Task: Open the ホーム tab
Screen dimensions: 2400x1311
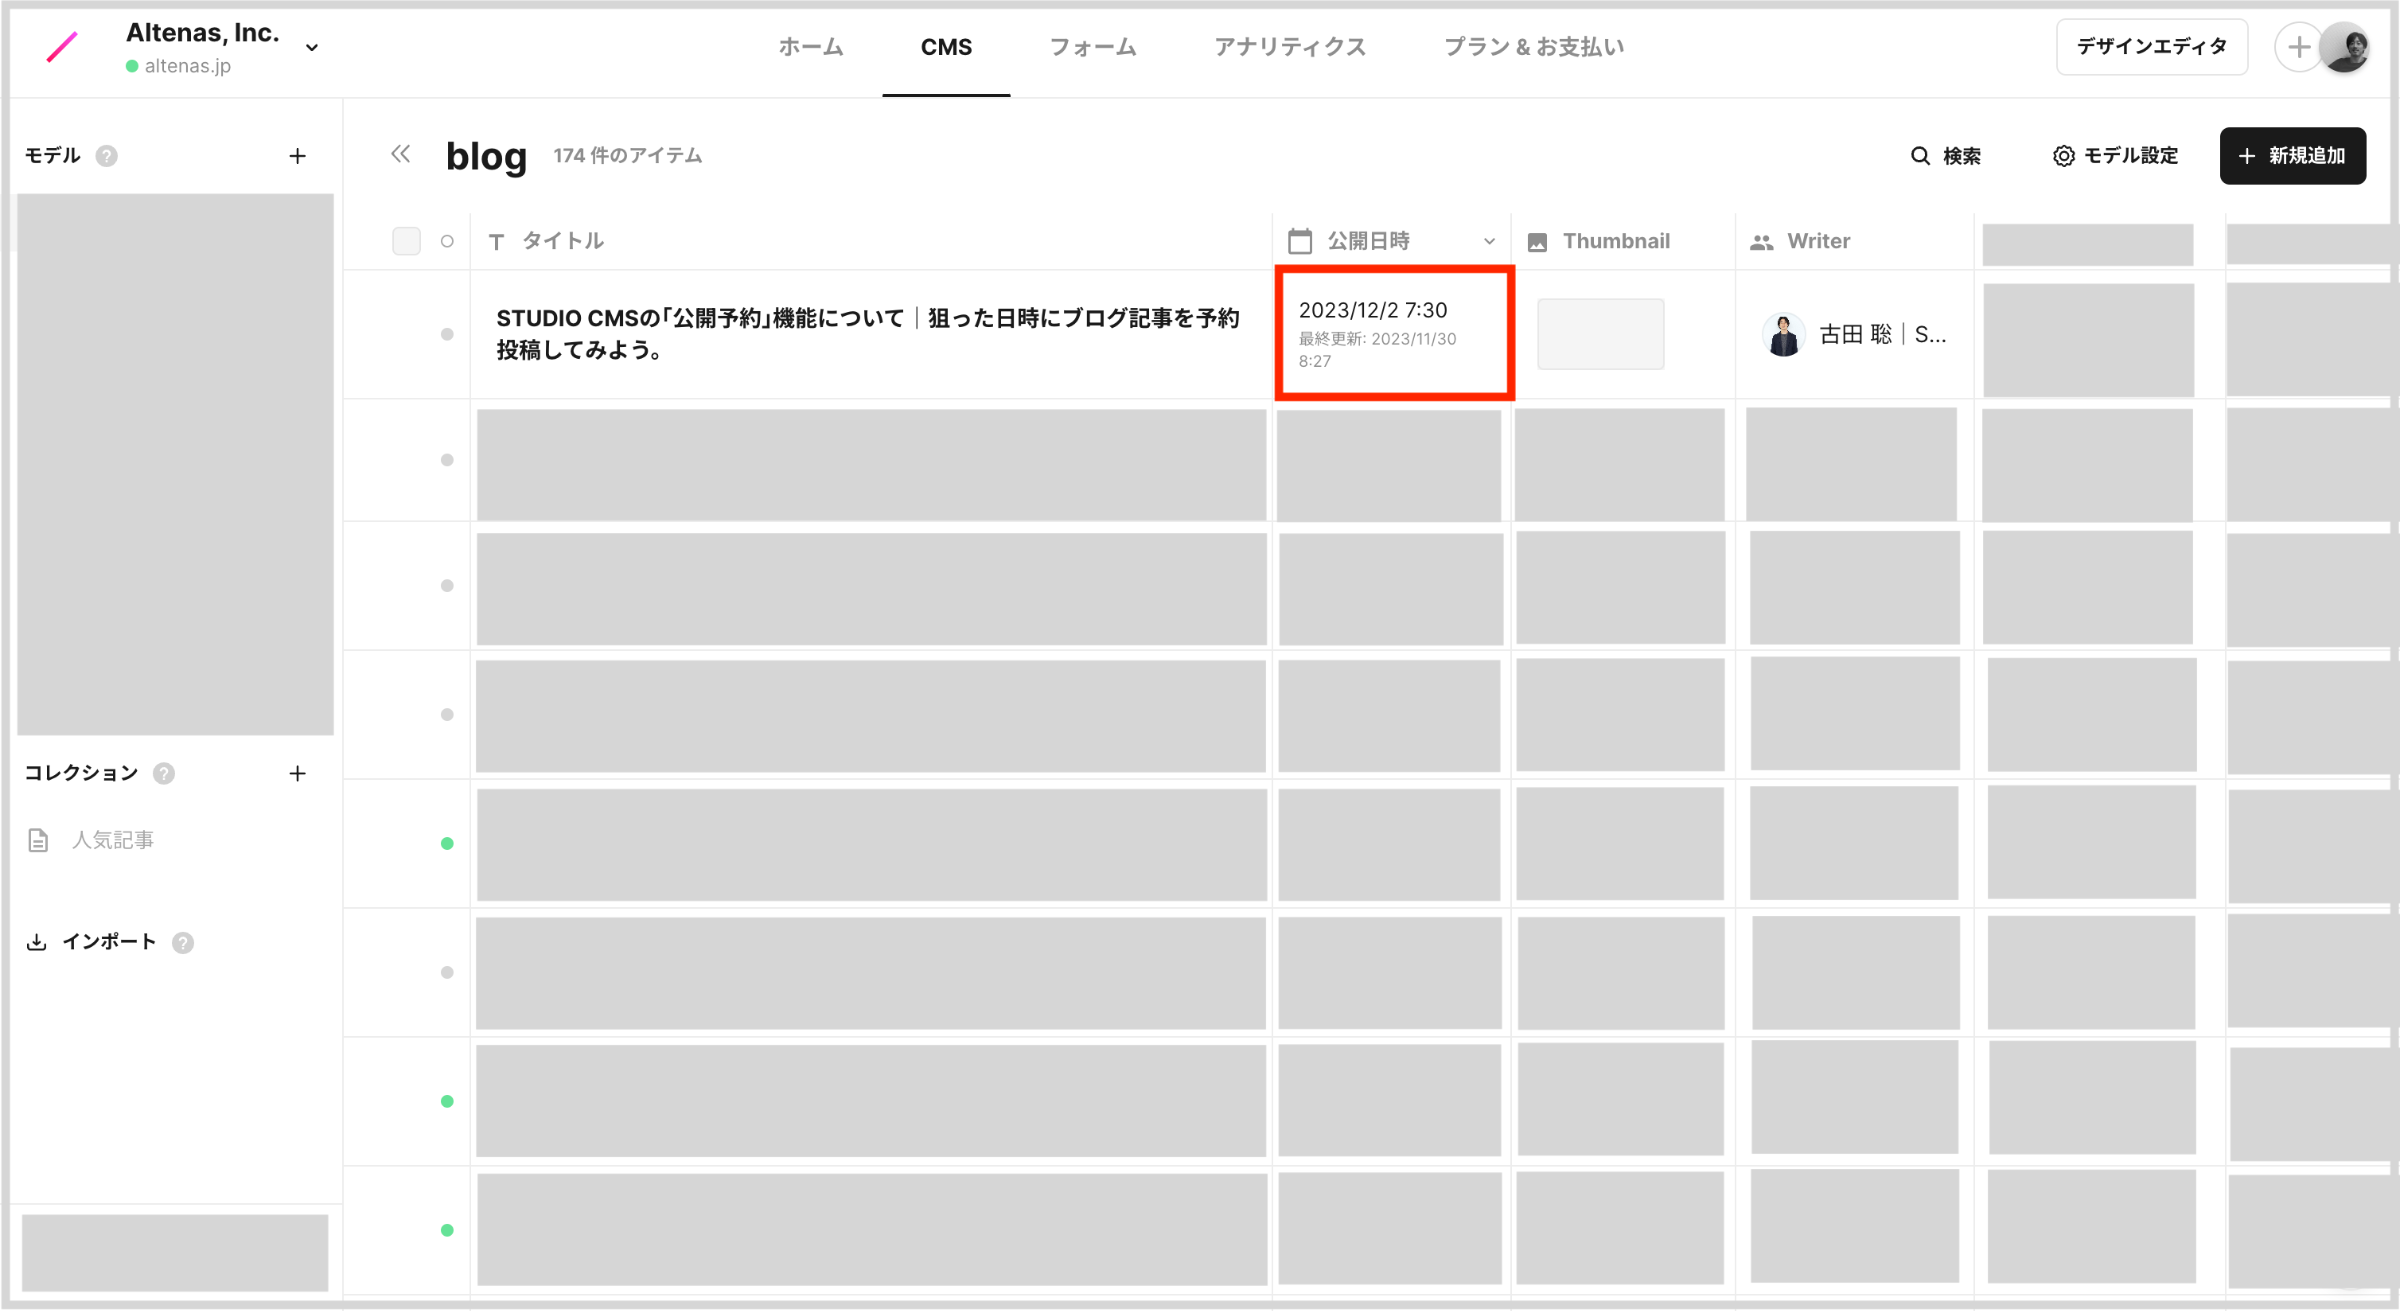Action: tap(811, 47)
